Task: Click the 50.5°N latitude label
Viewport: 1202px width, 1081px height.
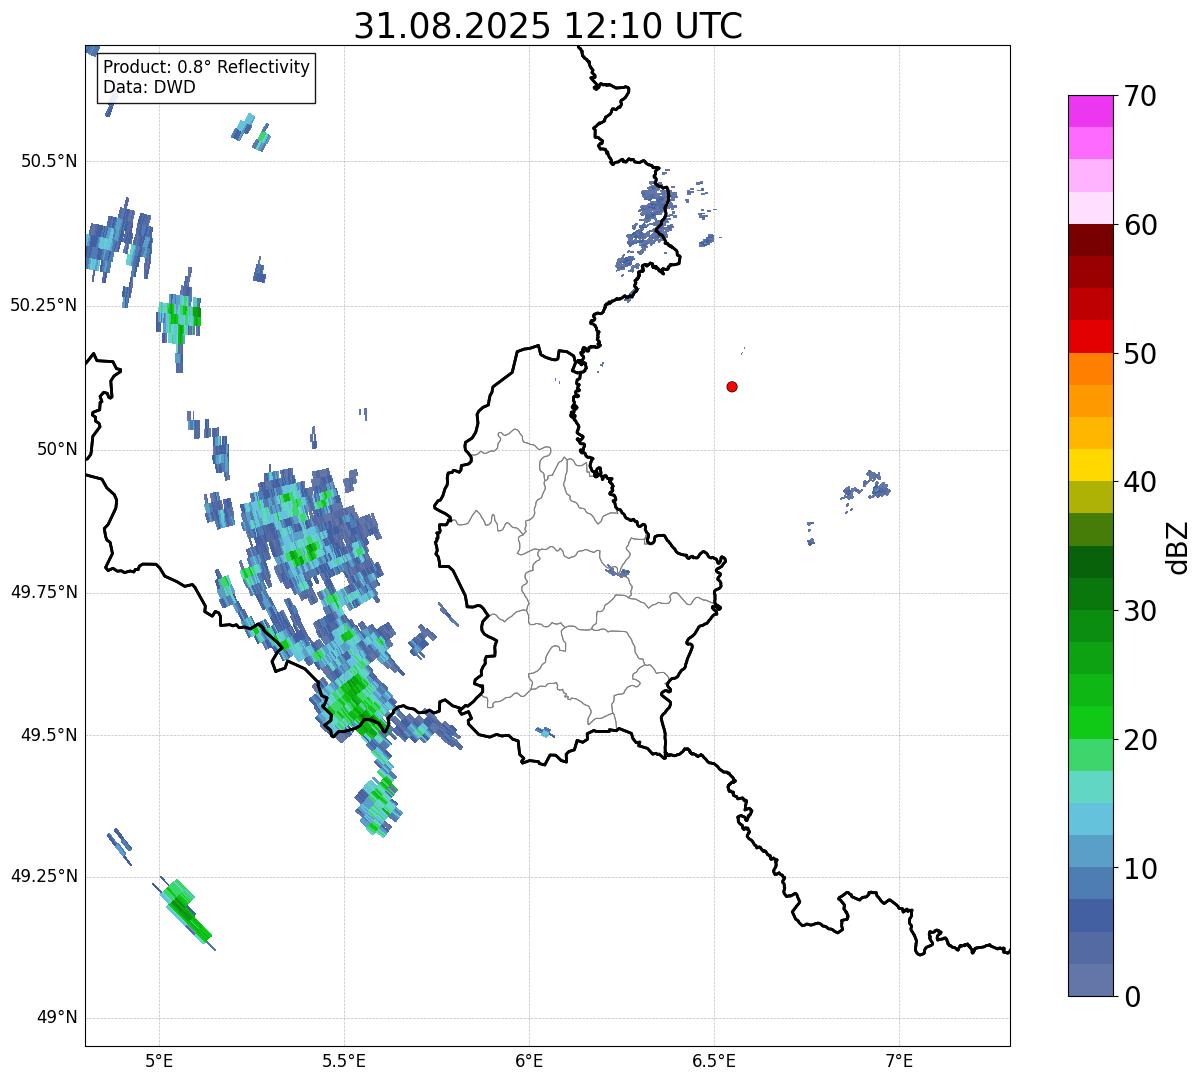Action: point(49,161)
